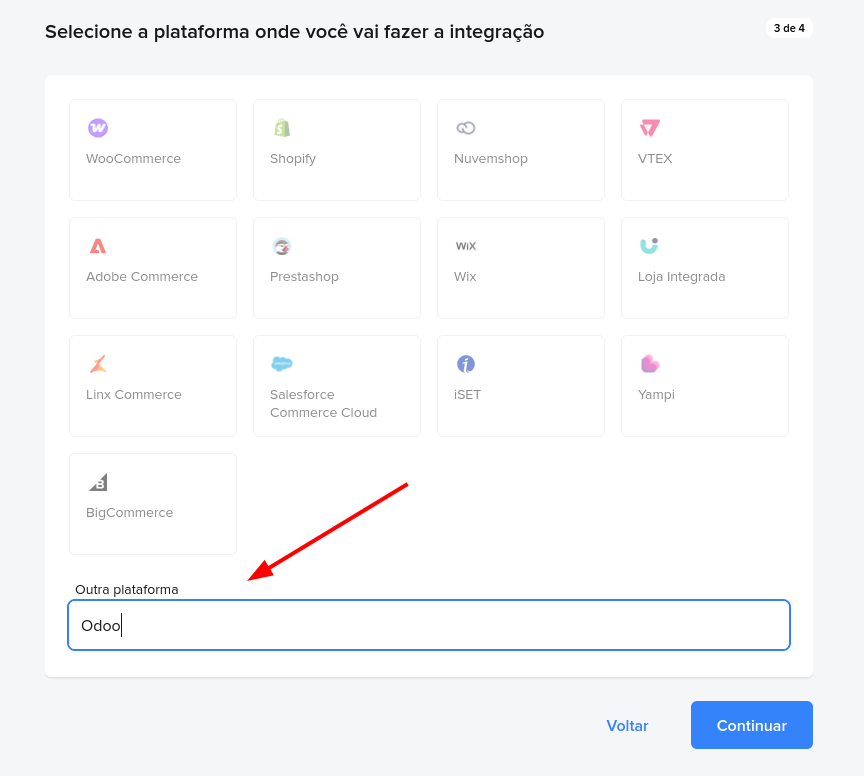The height and width of the screenshot is (776, 864).
Task: Focus the Outra plataforma input field
Action: coord(429,625)
